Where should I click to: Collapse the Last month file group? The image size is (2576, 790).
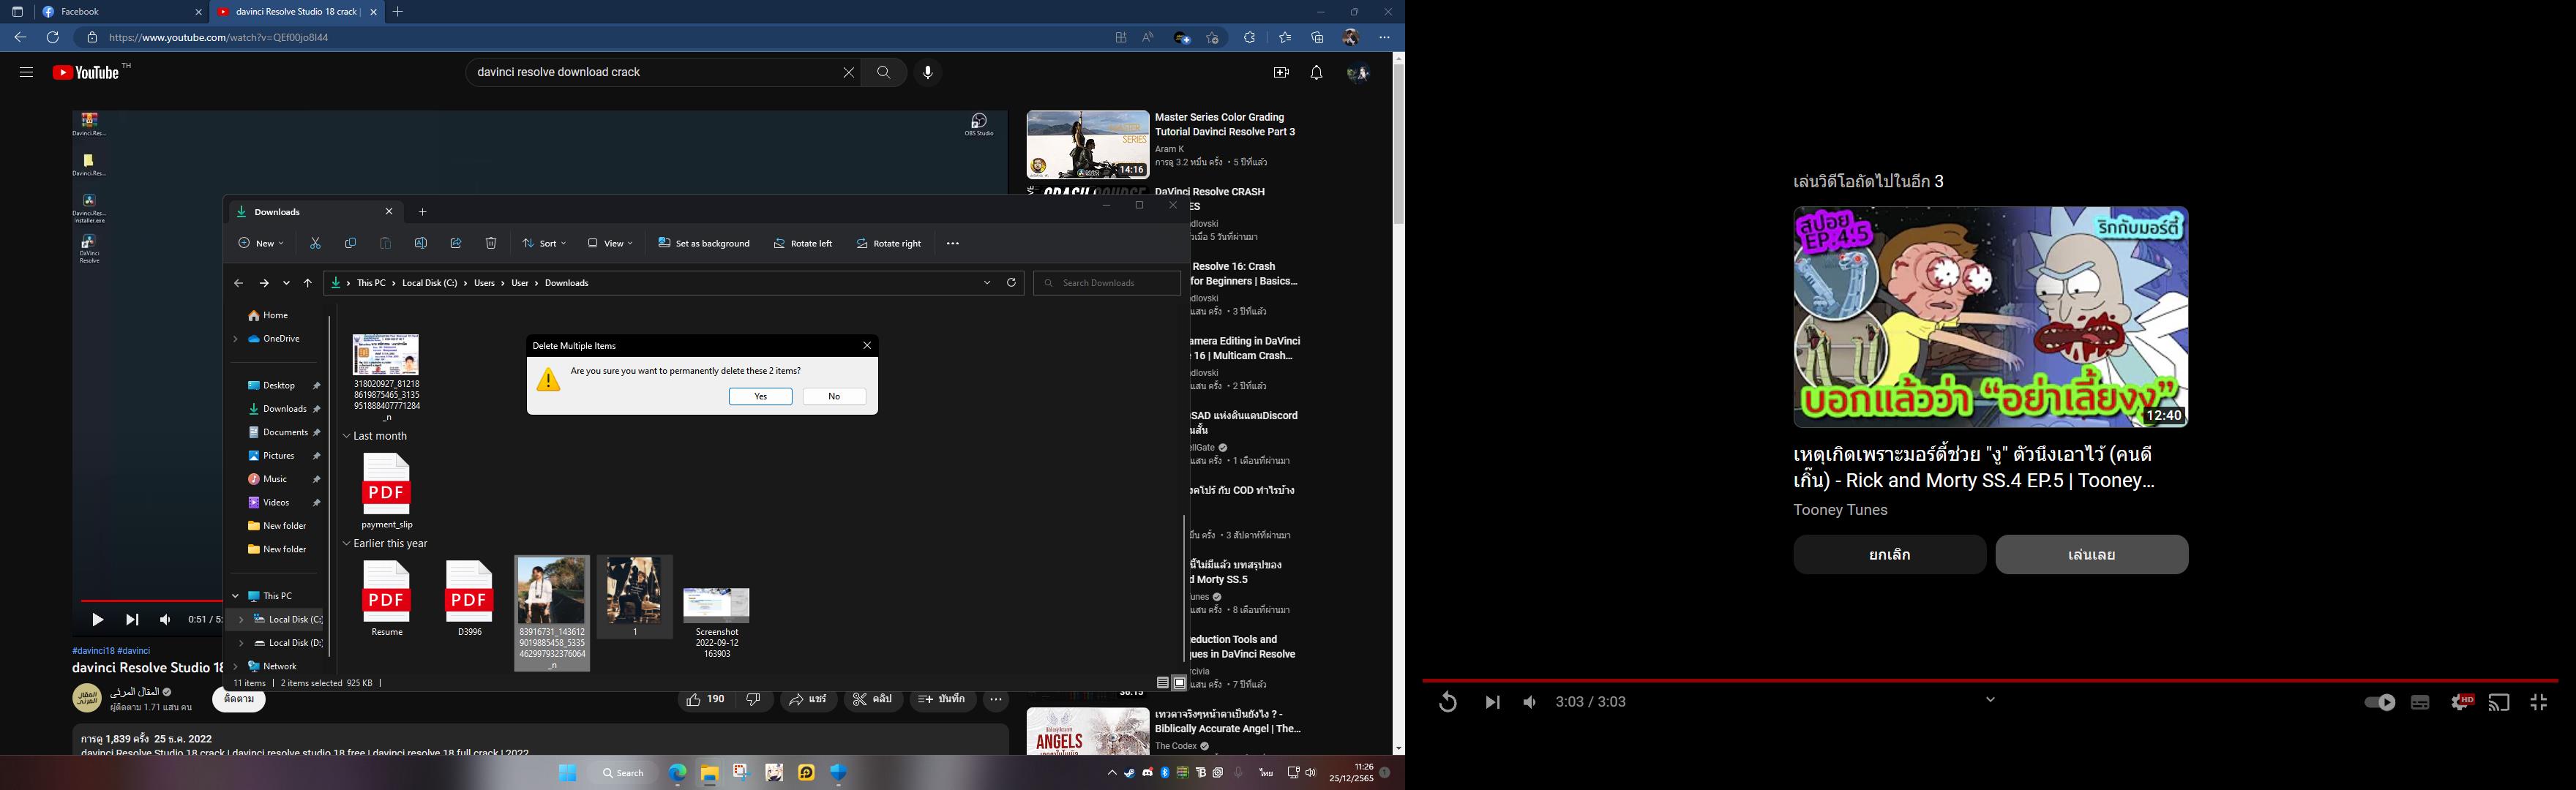tap(347, 436)
